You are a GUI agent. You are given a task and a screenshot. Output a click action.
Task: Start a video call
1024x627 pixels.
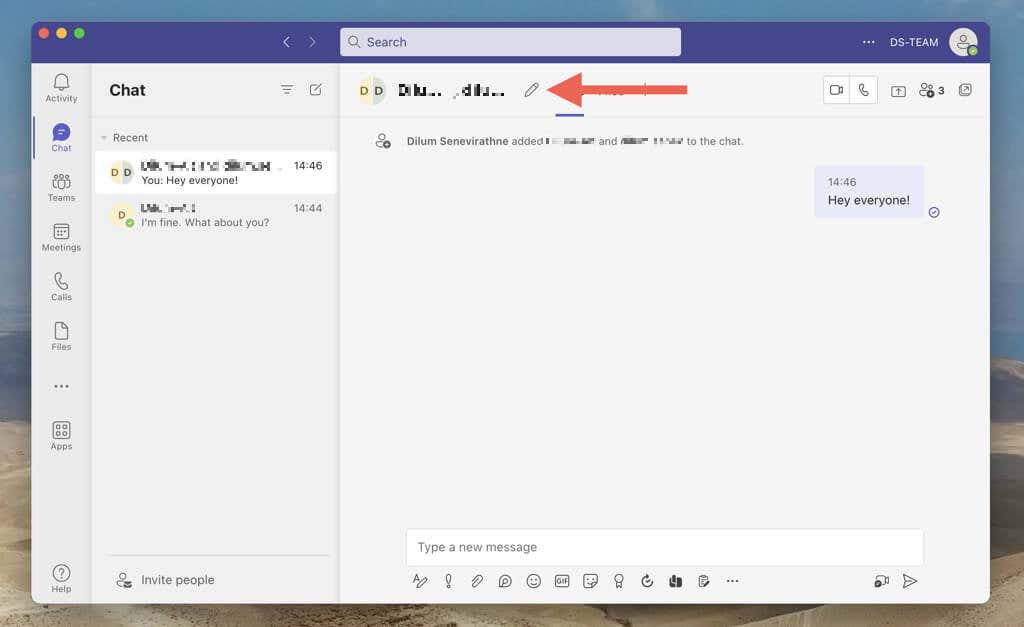pyautogui.click(x=837, y=90)
